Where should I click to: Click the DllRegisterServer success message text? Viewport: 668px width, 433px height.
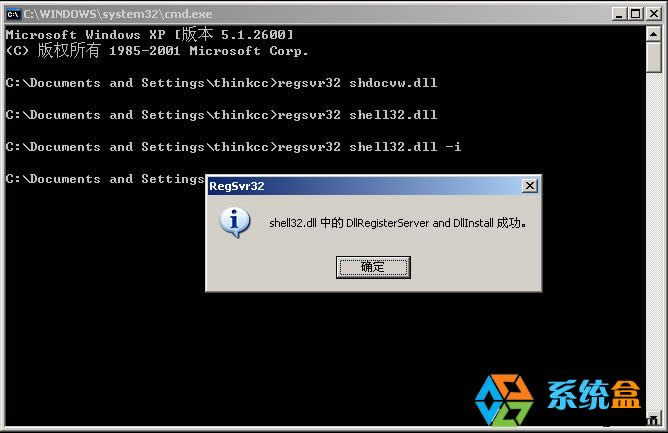coord(398,223)
